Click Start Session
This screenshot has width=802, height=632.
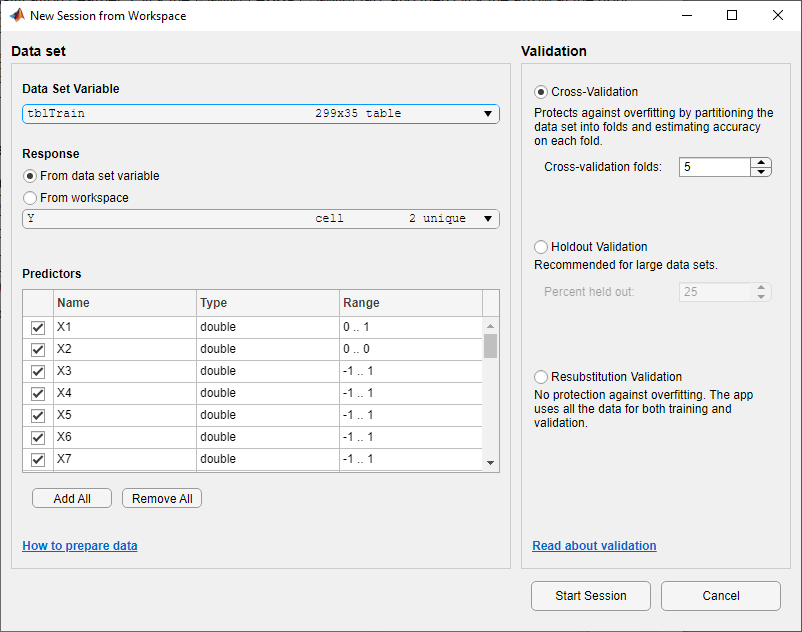click(590, 595)
